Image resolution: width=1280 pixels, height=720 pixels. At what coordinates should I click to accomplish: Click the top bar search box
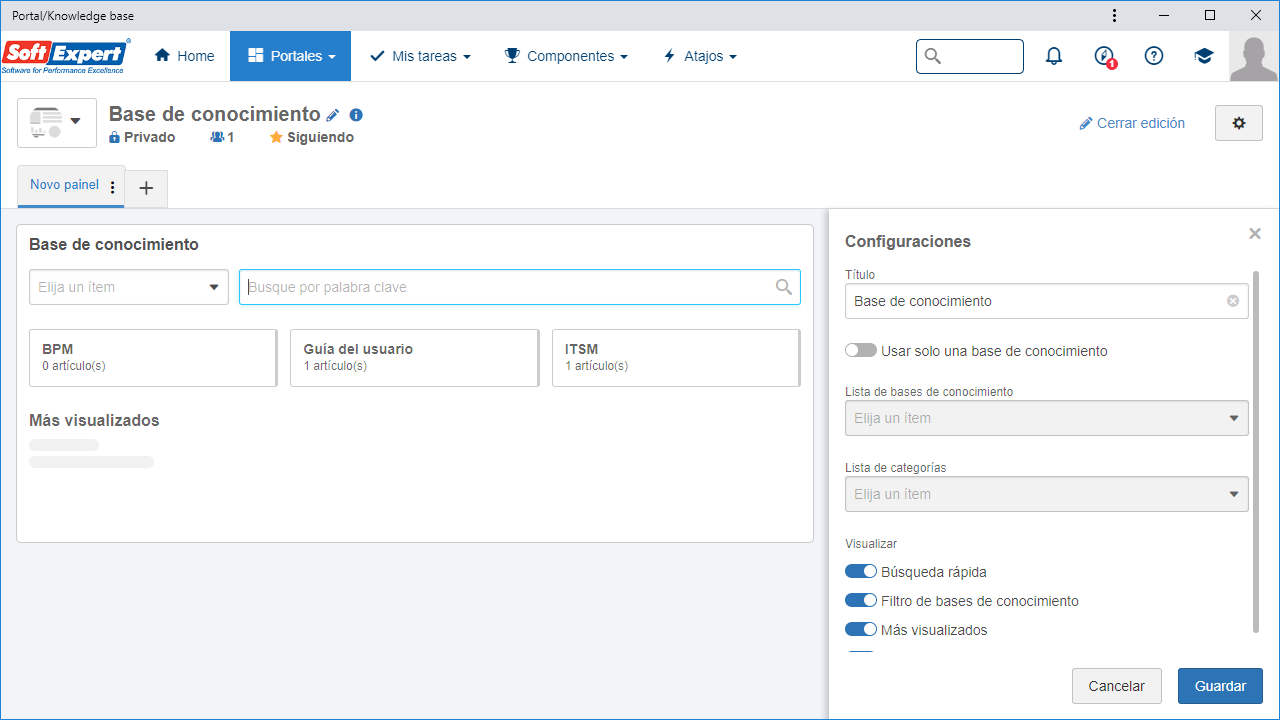(x=970, y=56)
